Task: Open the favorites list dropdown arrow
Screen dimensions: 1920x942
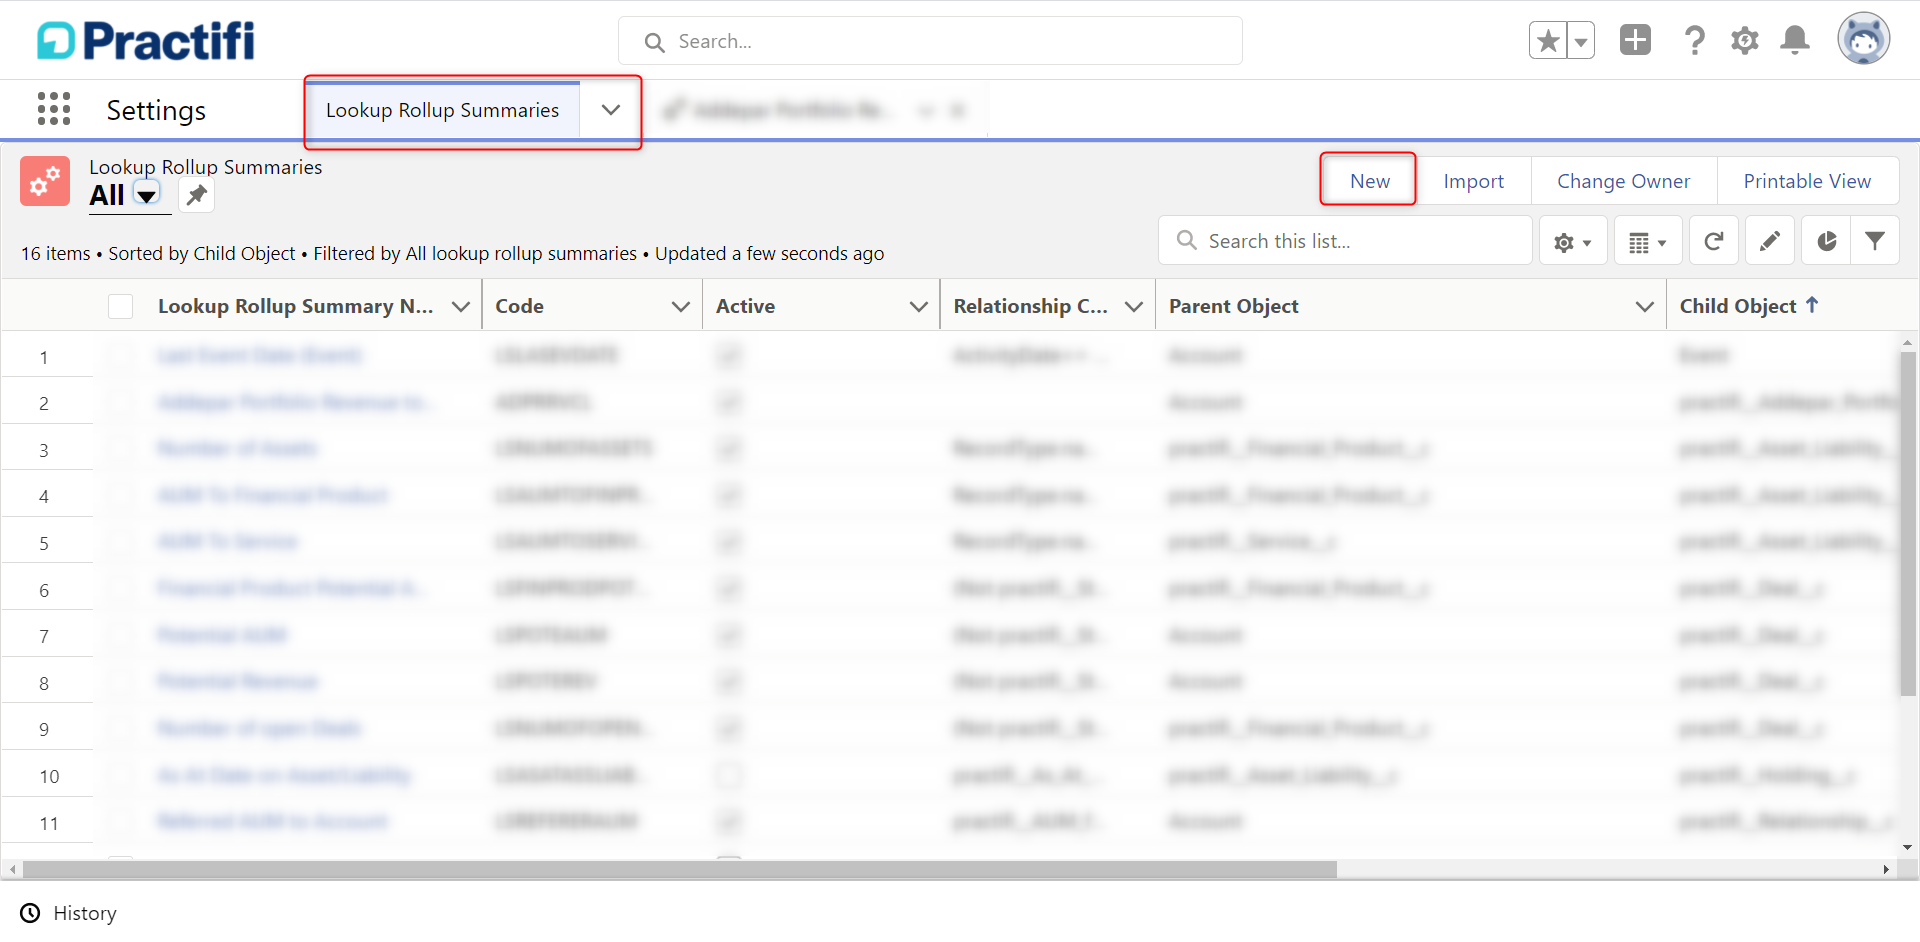Action: (1581, 41)
